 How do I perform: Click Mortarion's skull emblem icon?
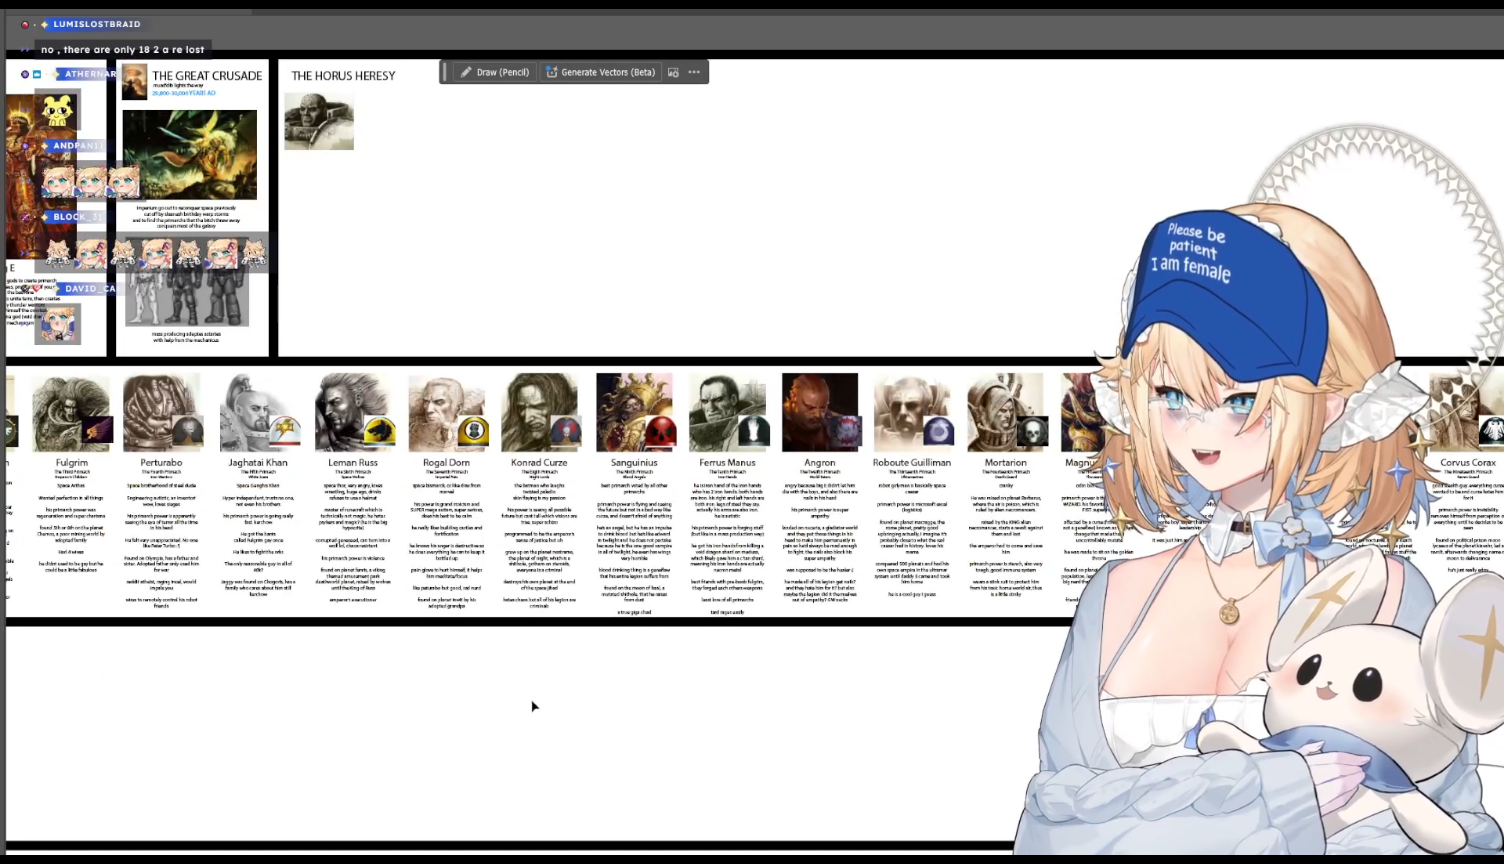[1031, 431]
